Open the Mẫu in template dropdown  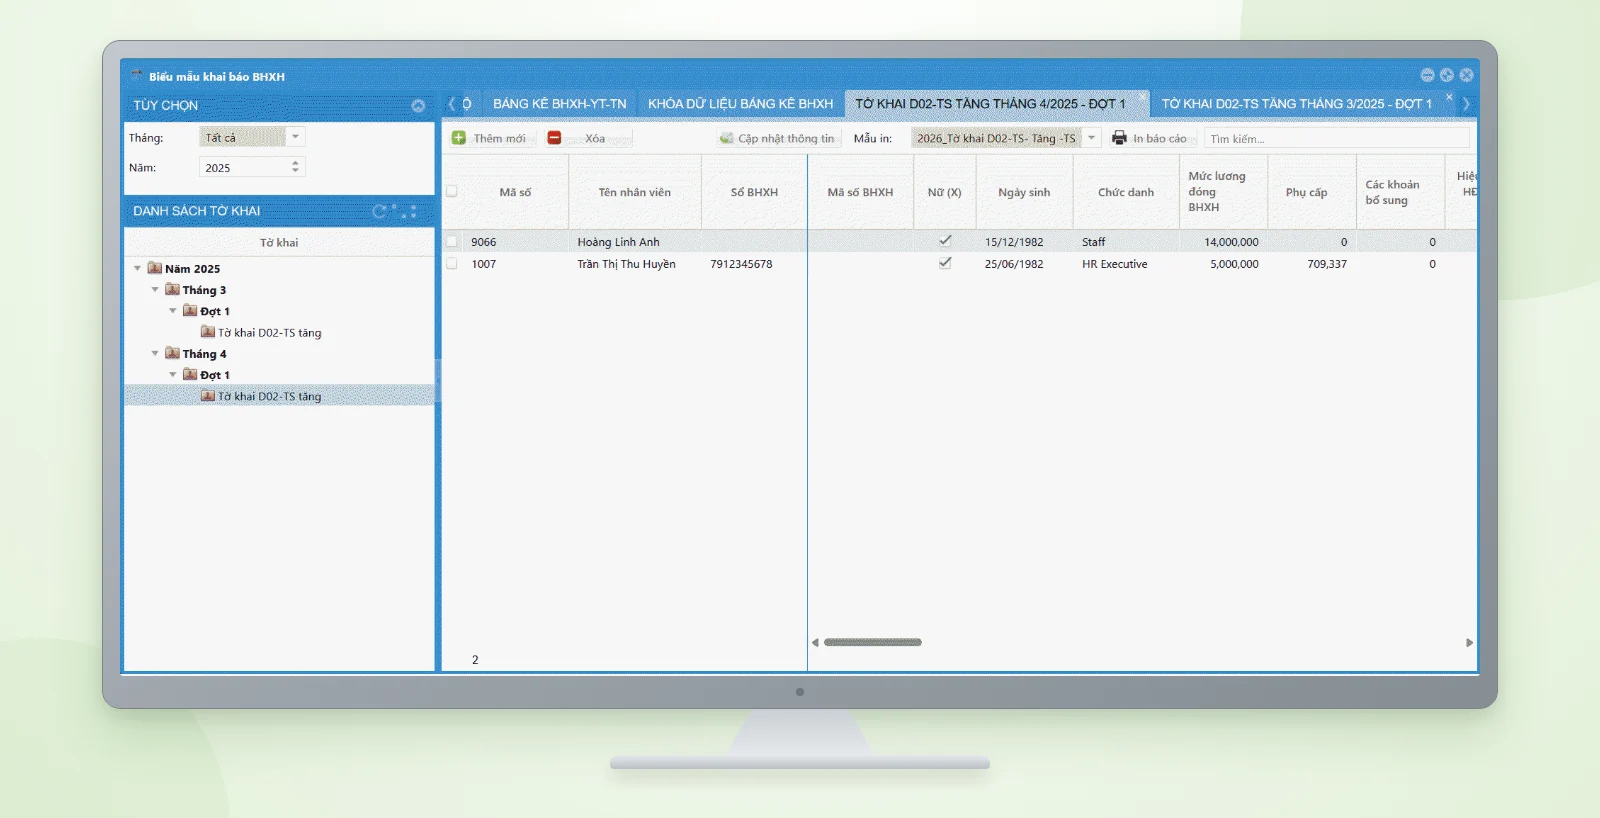1092,138
